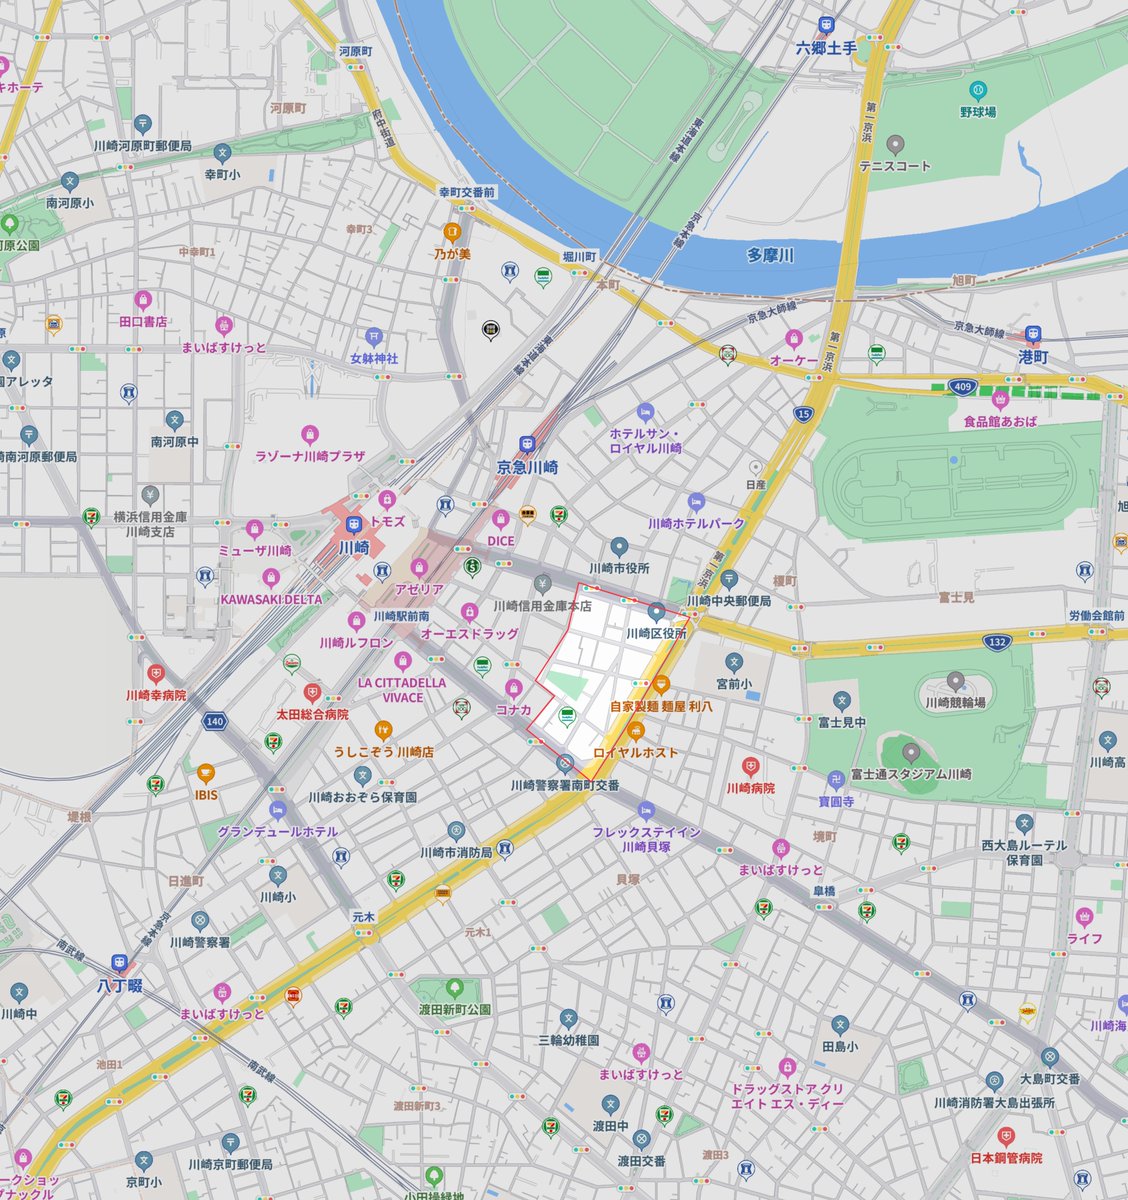Click the 川崎 JR station icon
This screenshot has height=1200, width=1128.
click(x=353, y=526)
